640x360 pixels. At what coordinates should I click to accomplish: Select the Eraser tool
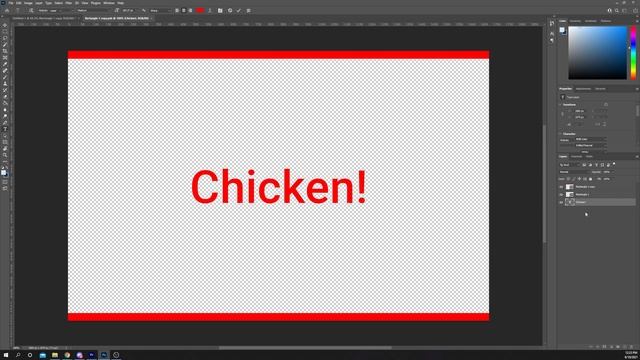5,97
